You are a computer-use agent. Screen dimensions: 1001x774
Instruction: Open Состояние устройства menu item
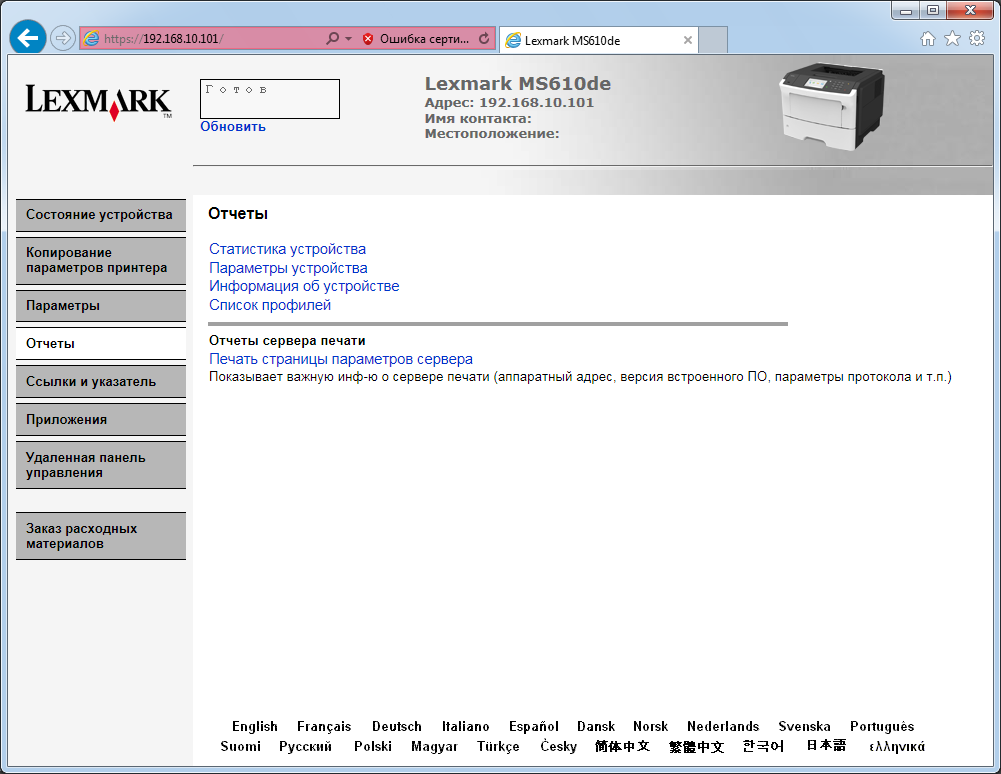pyautogui.click(x=101, y=215)
